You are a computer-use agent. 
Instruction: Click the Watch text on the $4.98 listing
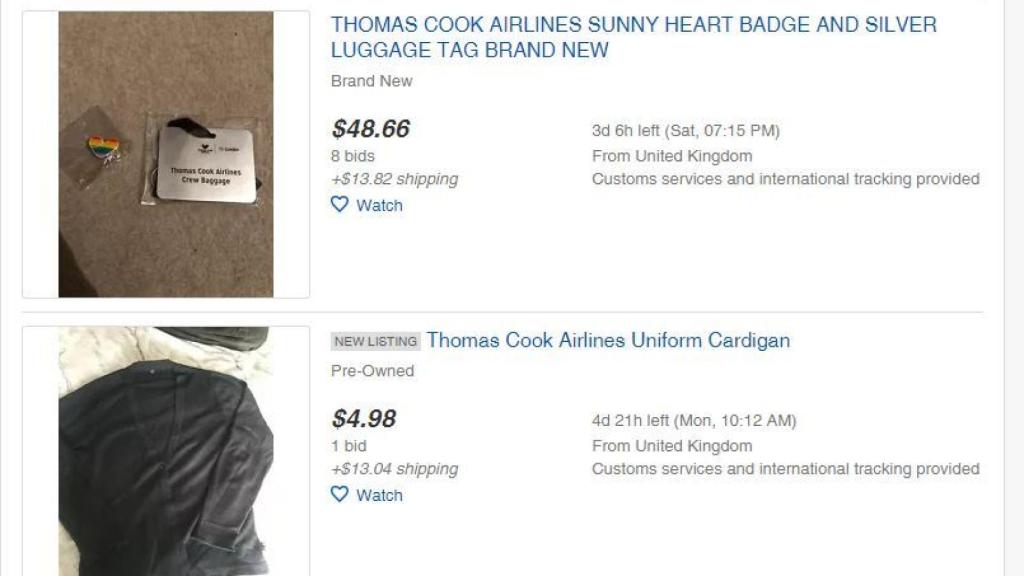379,495
